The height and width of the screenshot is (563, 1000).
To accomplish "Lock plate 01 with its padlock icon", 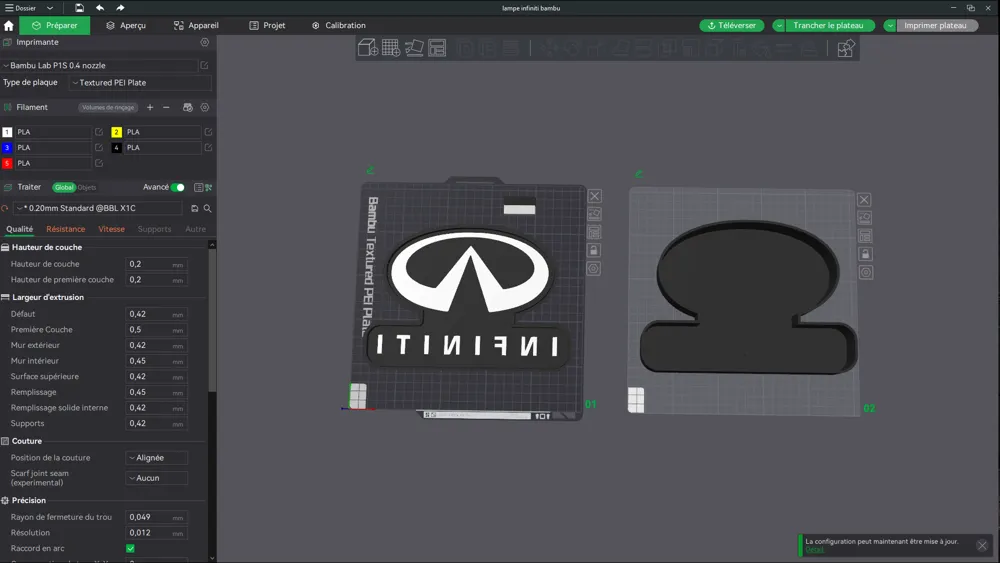I will (x=594, y=251).
